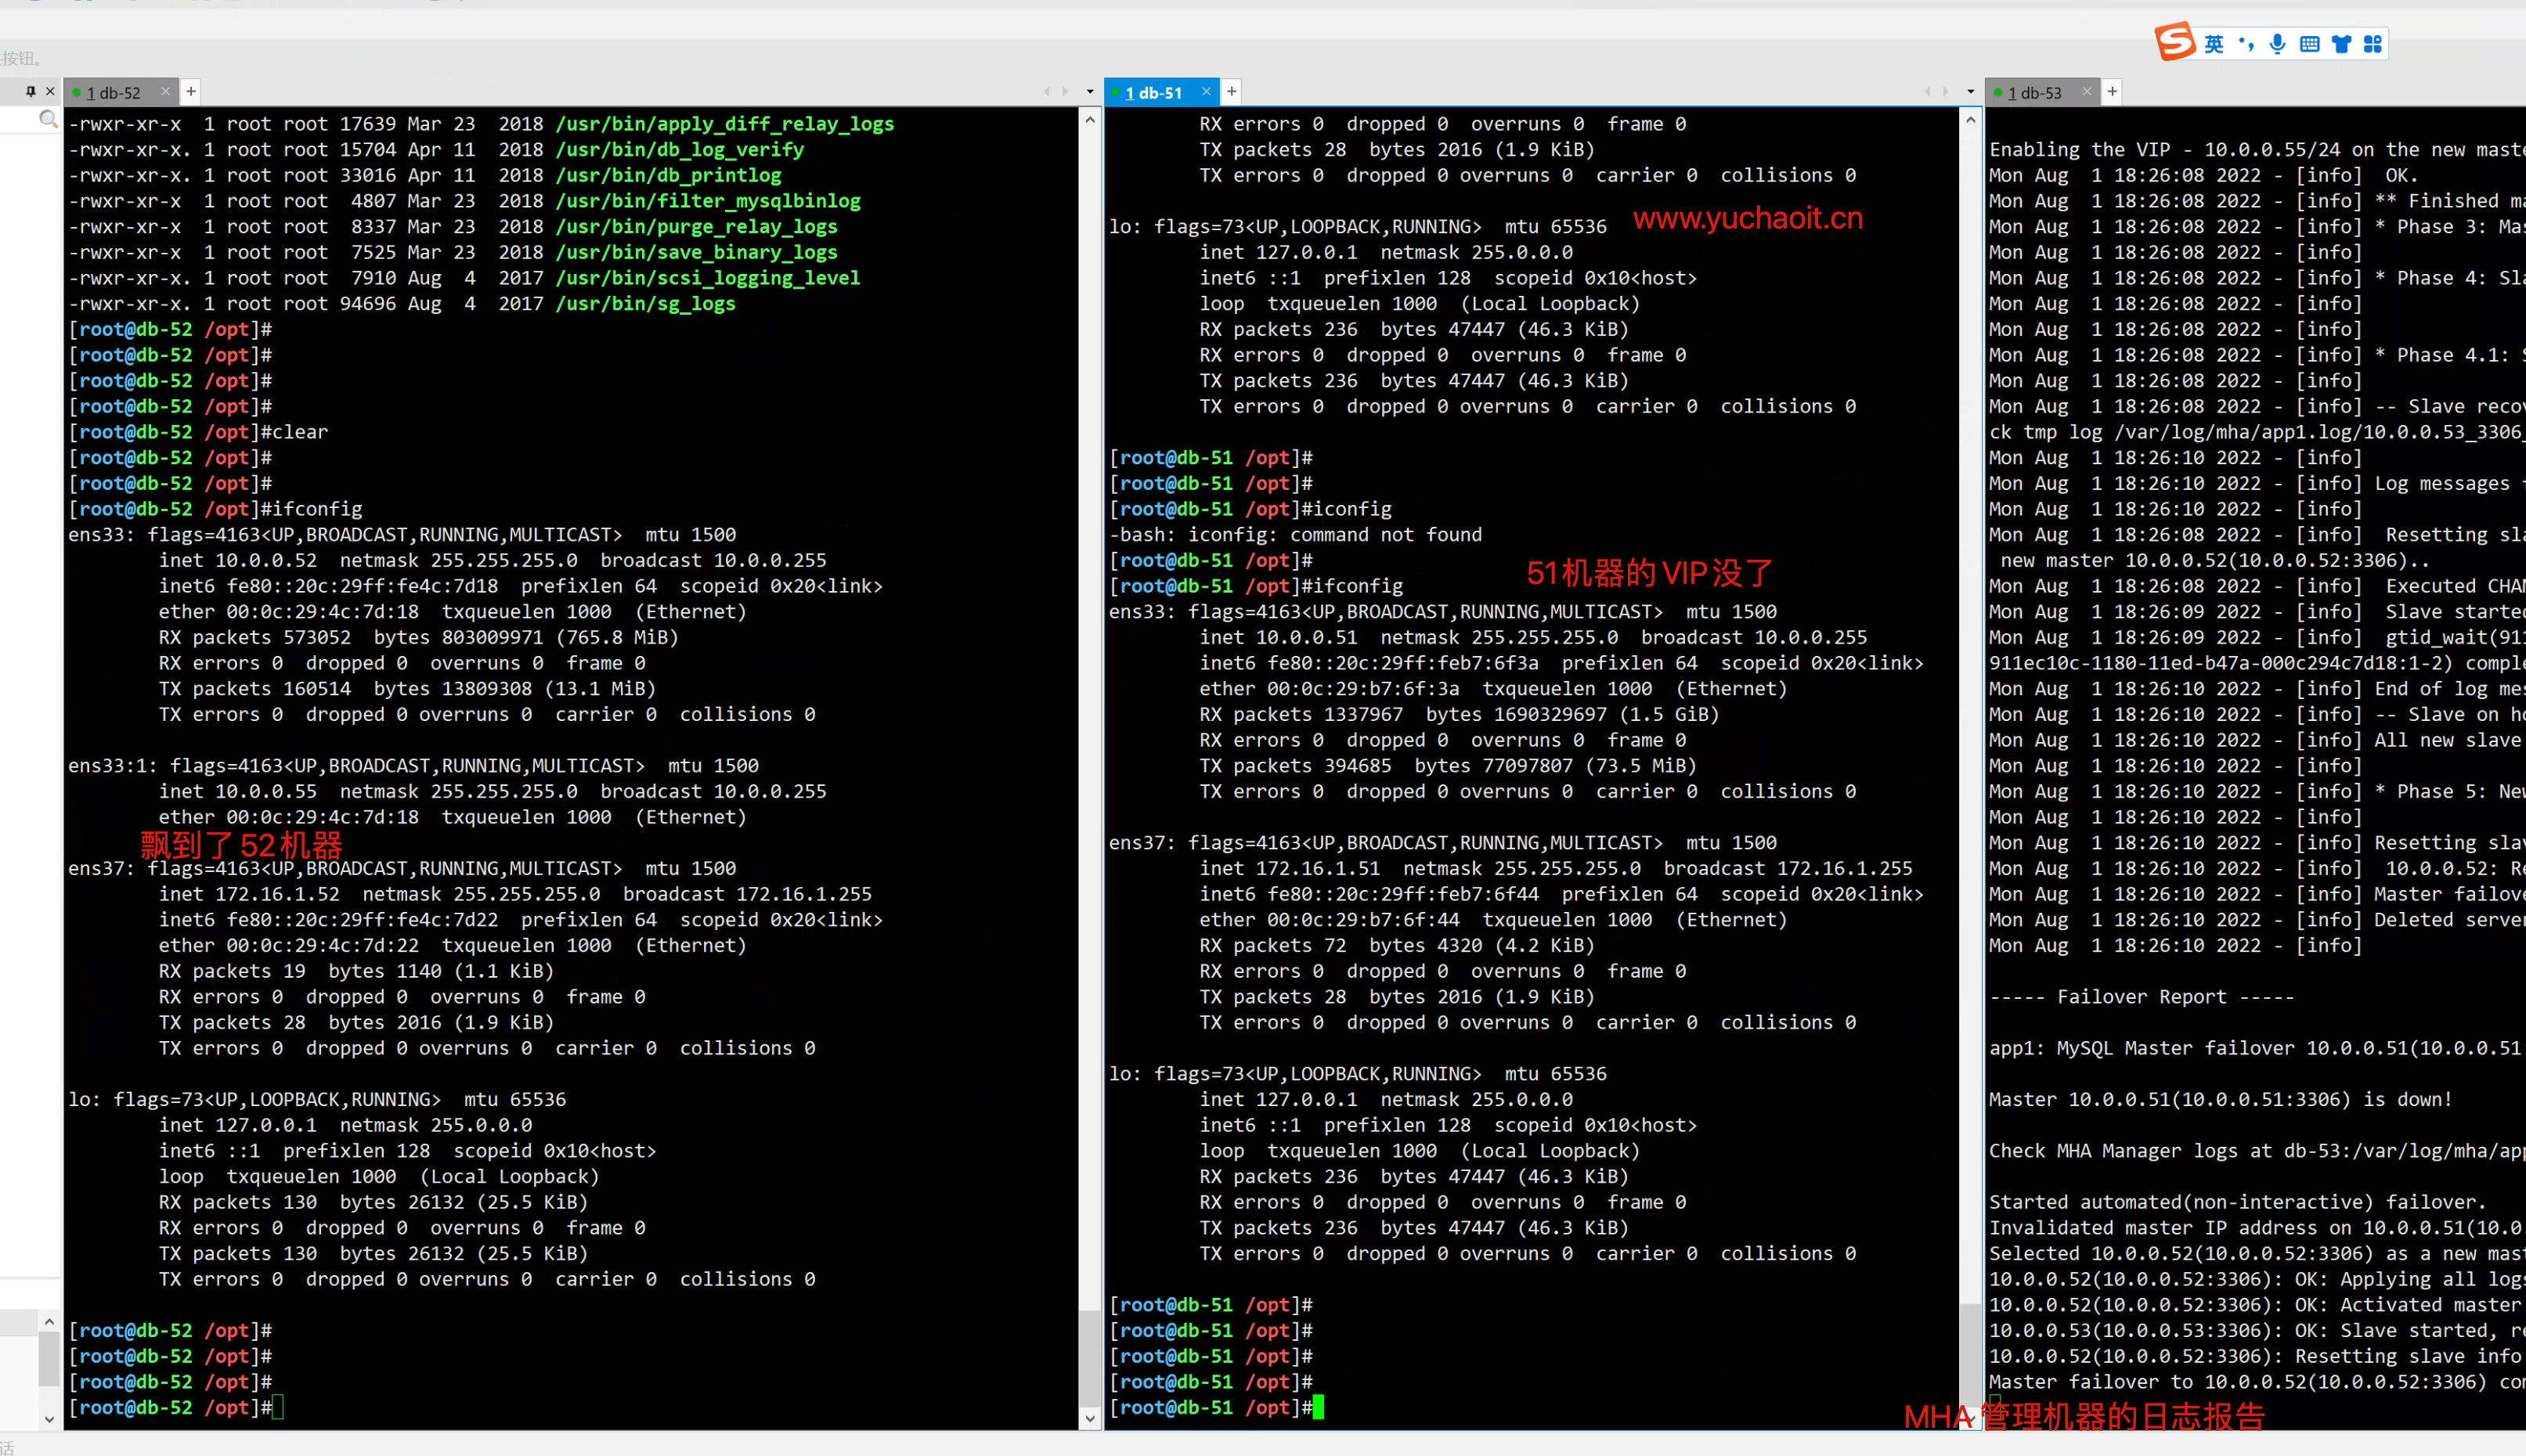Add a new tab beside db-53
The height and width of the screenshot is (1456, 2526).
pyautogui.click(x=2112, y=92)
